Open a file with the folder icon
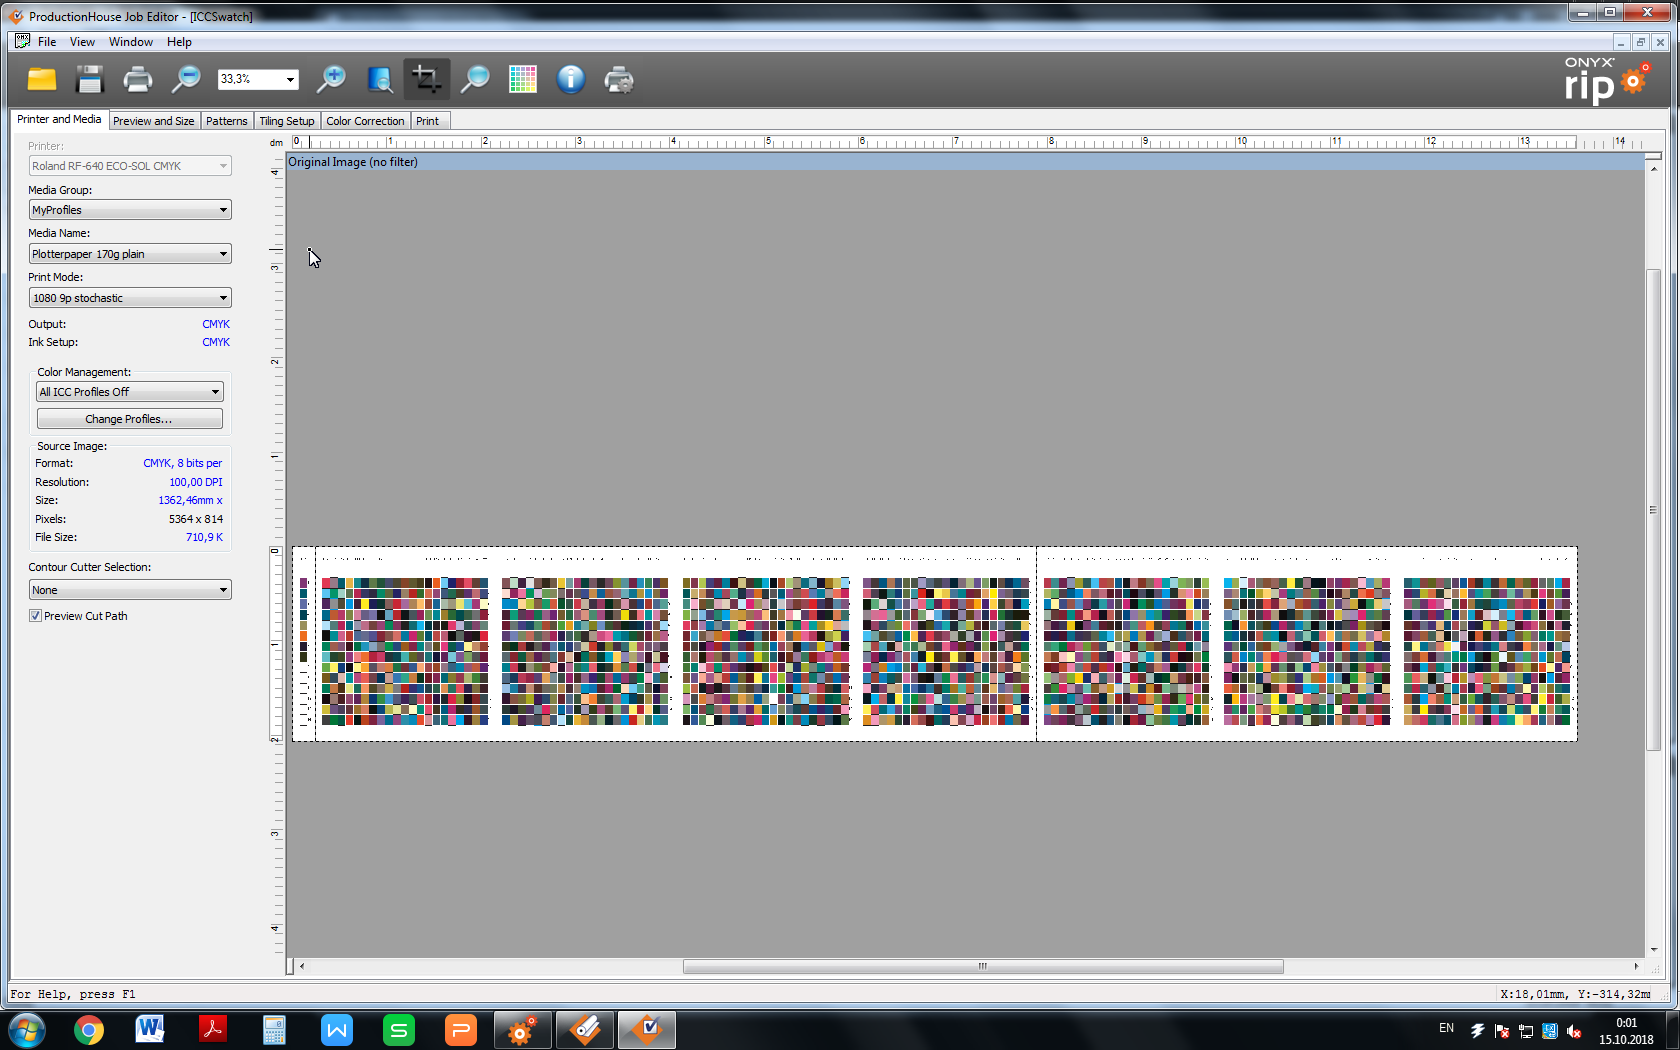 (42, 79)
